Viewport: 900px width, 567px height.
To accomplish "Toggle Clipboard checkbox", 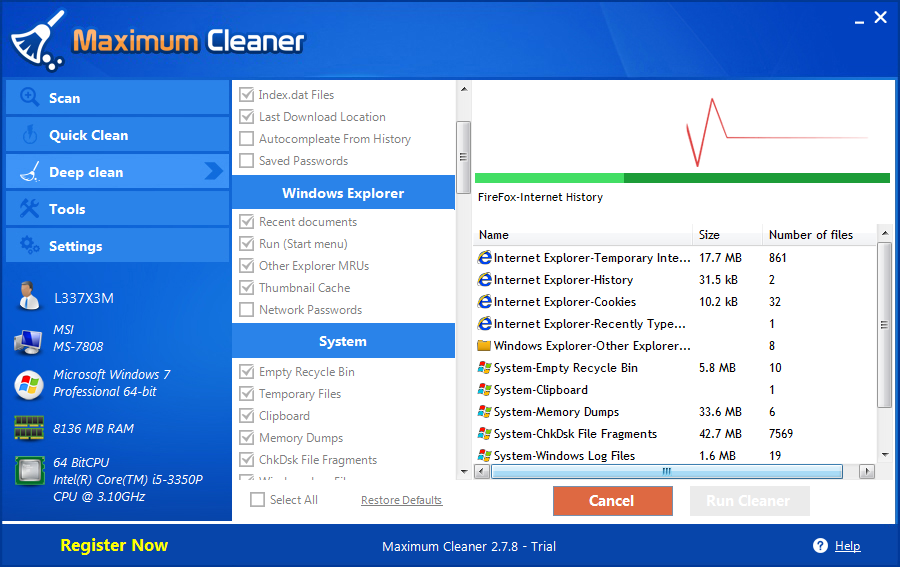I will (246, 415).
